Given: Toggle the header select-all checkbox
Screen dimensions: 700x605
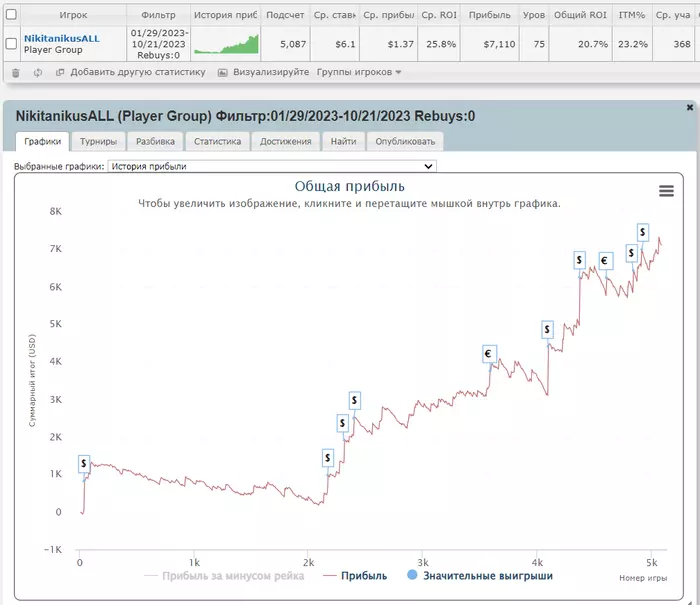Looking at the screenshot, I should point(11,14).
